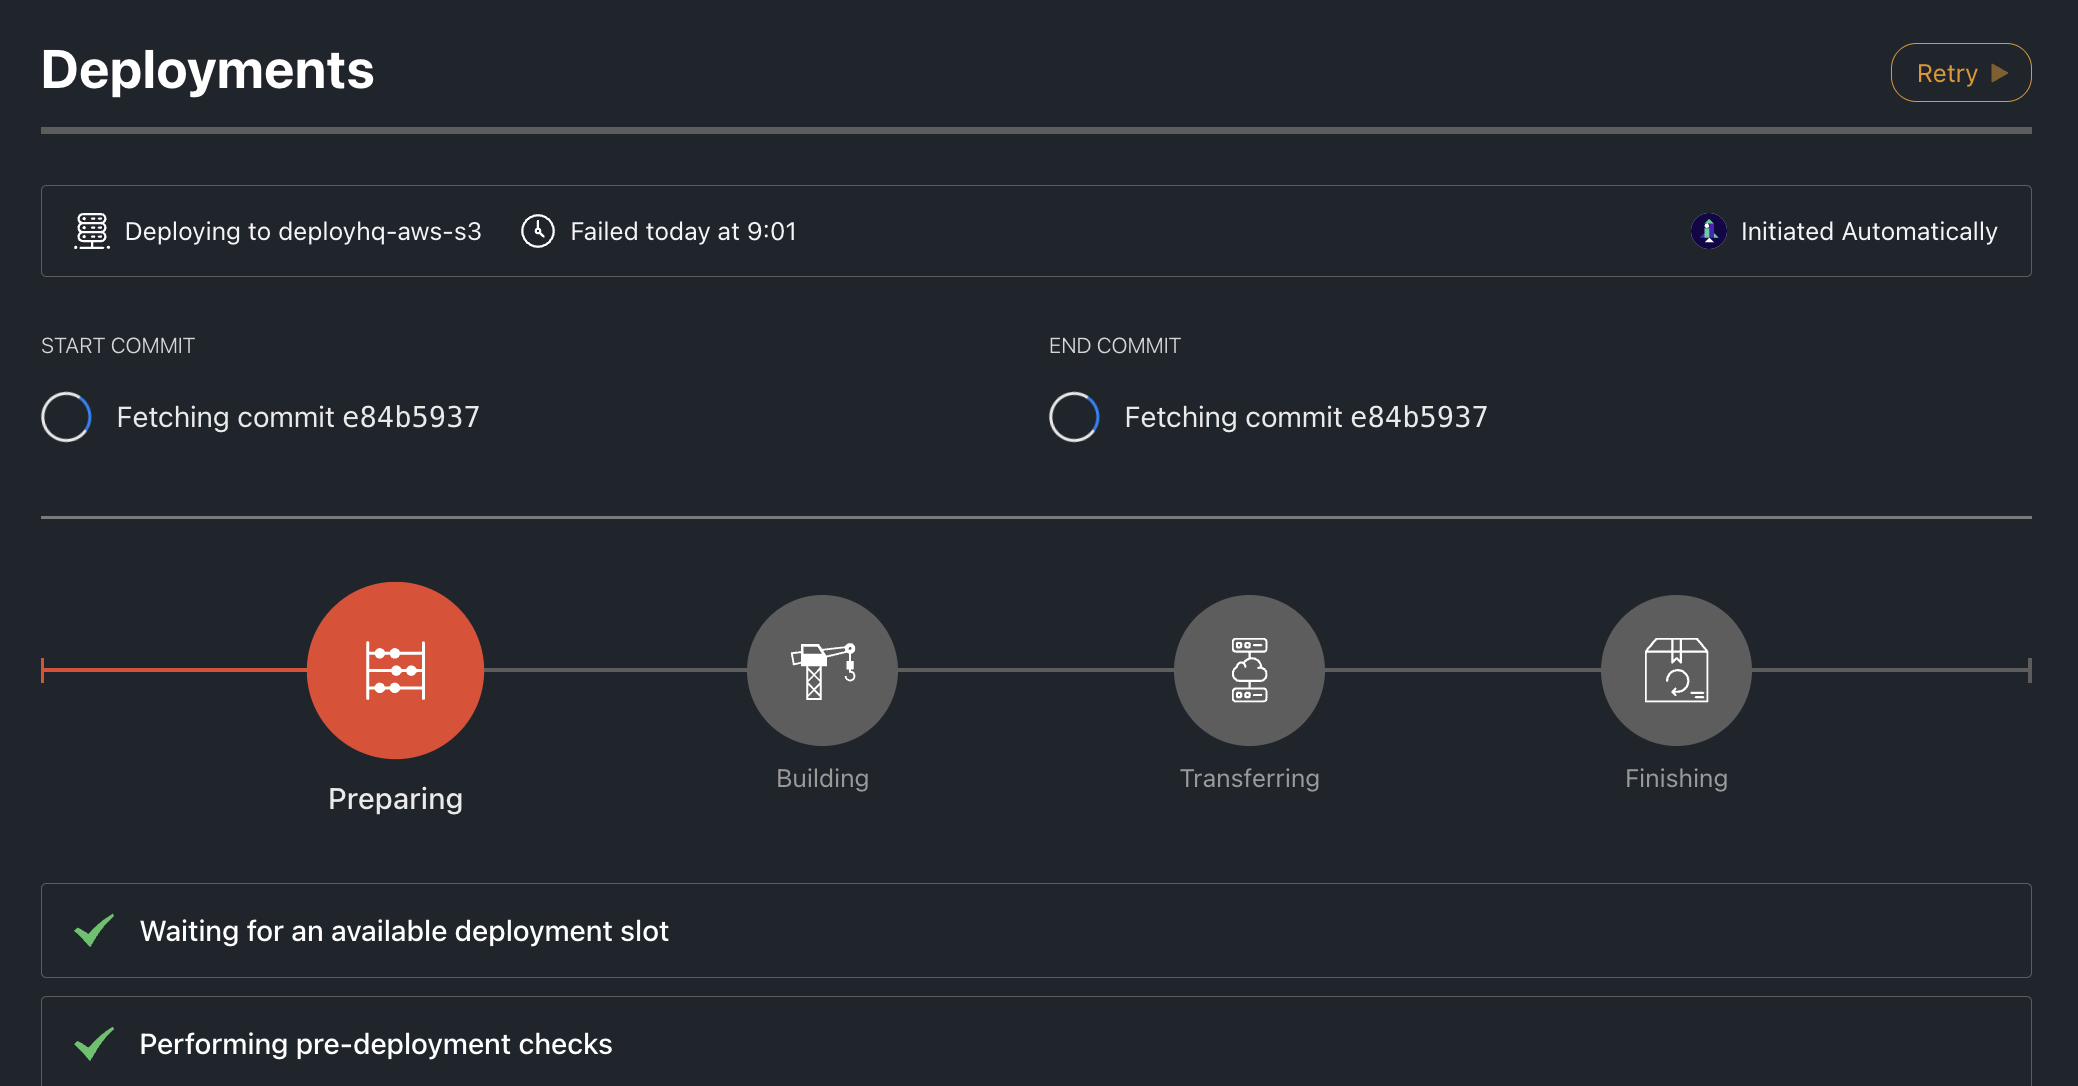Click the checkmark beside deployment slot message
This screenshot has width=2078, height=1086.
click(91, 931)
